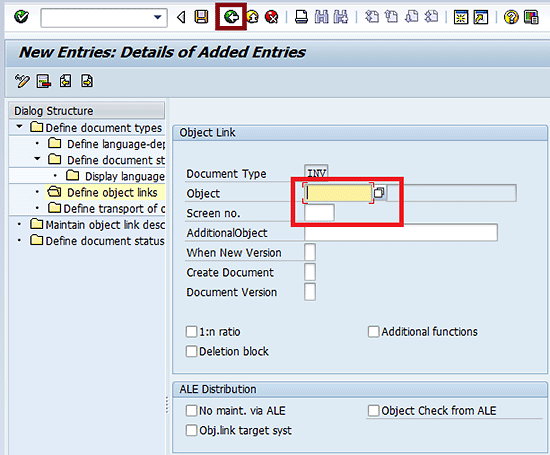Click the Save floppy disk icon
Image resolution: width=550 pixels, height=455 pixels.
click(201, 17)
